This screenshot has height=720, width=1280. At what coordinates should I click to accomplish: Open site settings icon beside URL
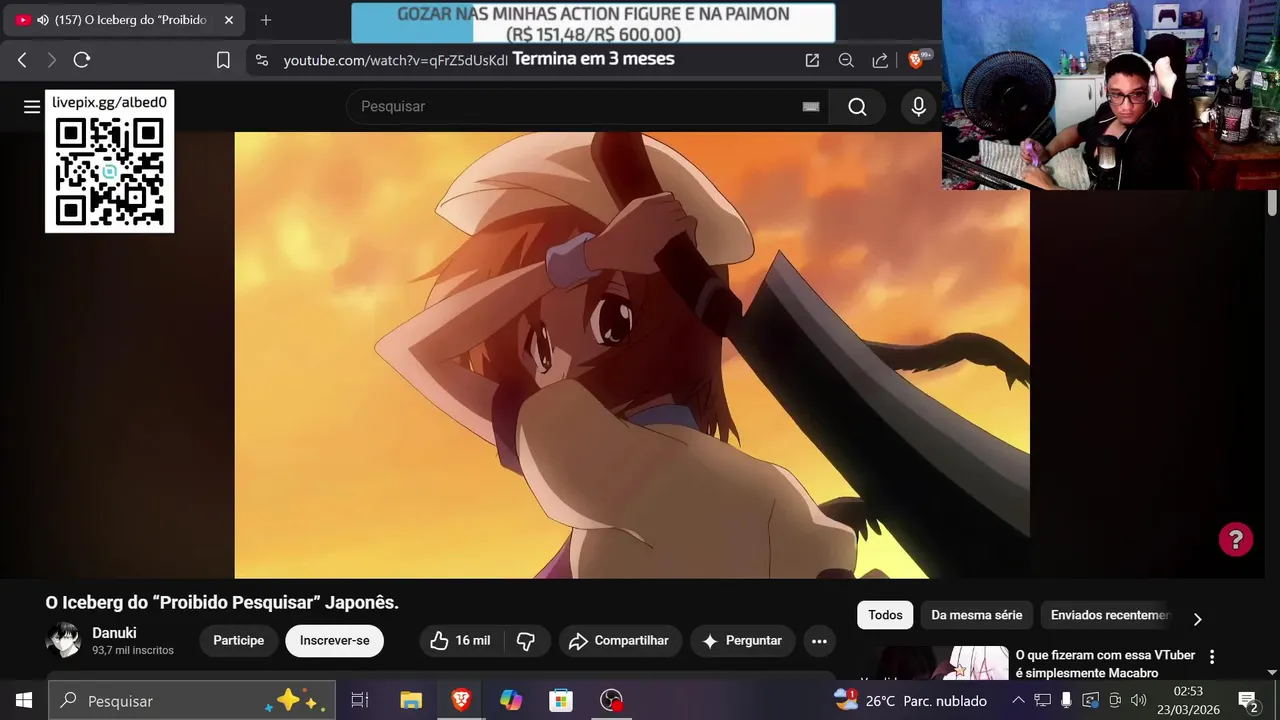[x=262, y=60]
